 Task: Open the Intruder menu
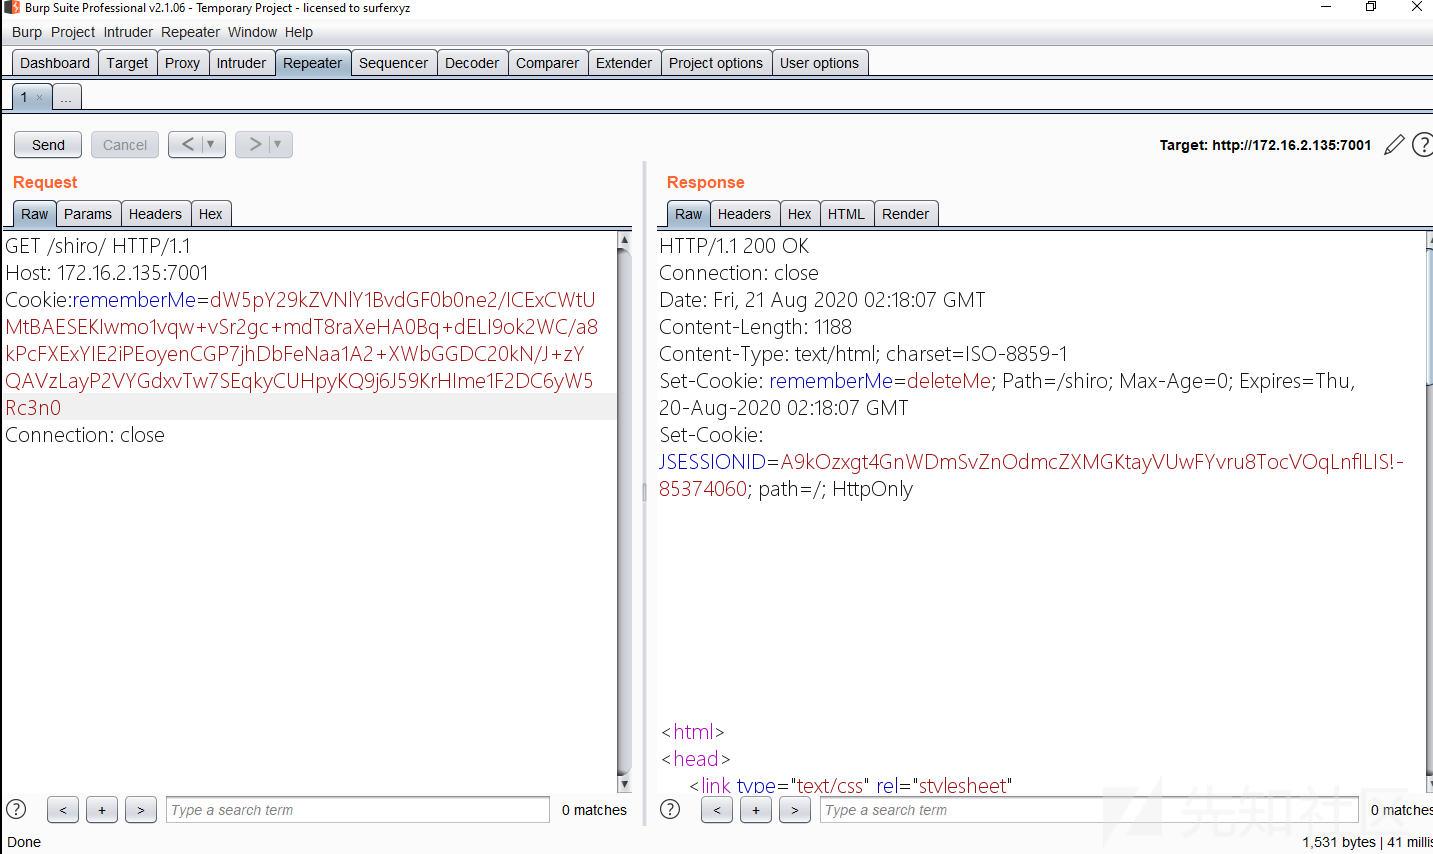coord(128,32)
